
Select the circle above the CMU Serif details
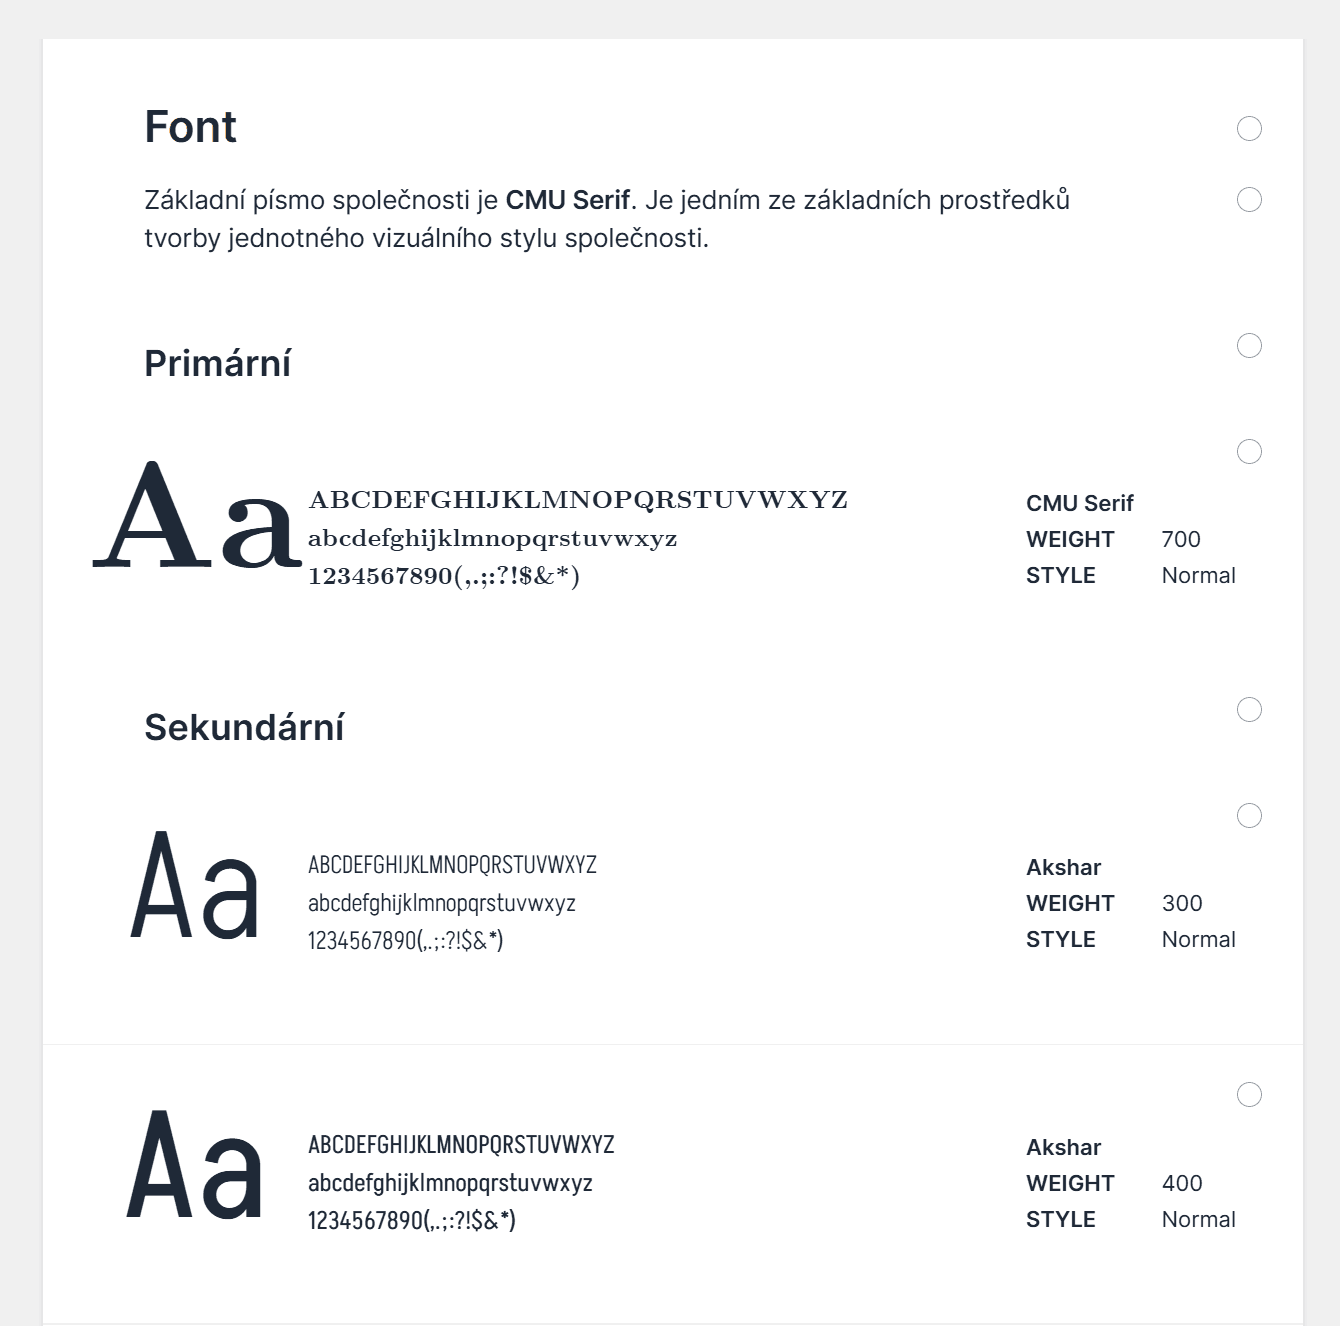pyautogui.click(x=1249, y=451)
